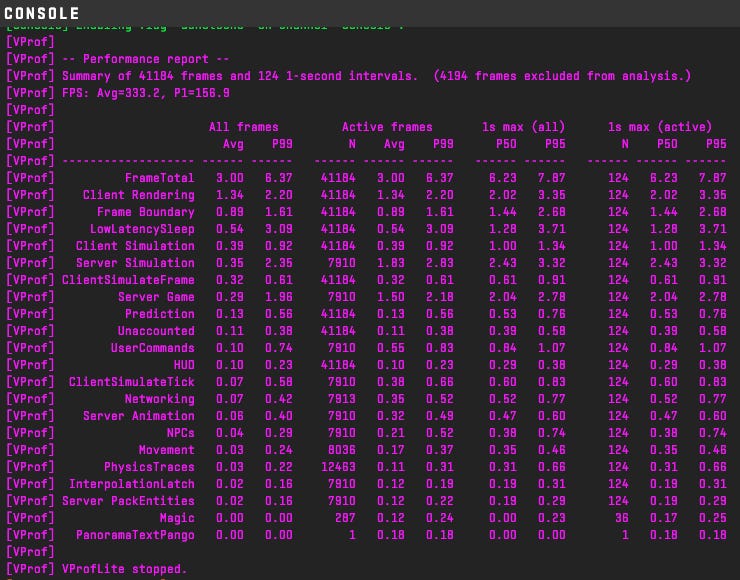Click the 12463 value in PhysicsTraces row
Screen dimensions: 740x580
click(338, 467)
